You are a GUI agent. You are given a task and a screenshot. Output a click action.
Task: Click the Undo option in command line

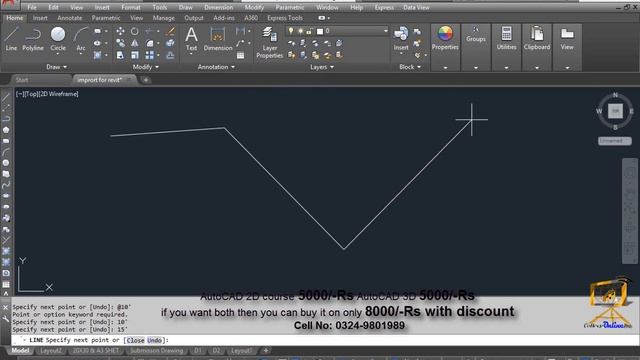click(154, 340)
